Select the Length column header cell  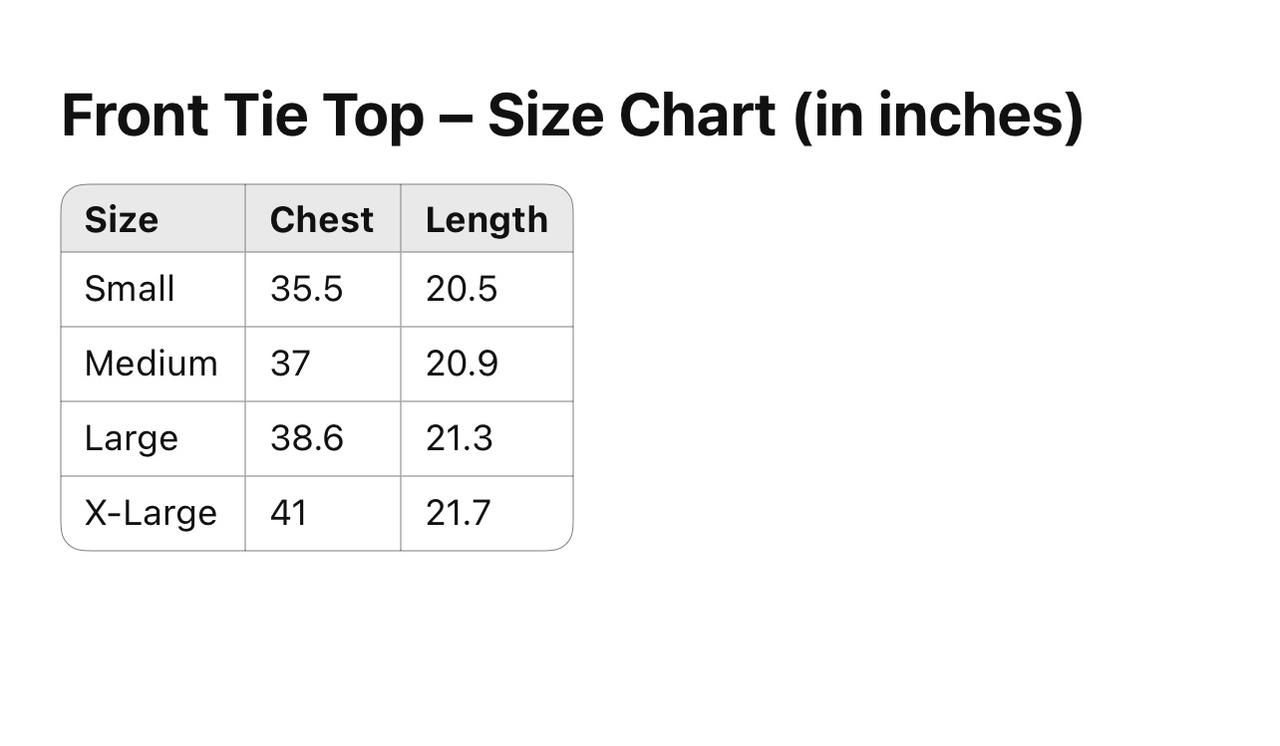point(486,220)
